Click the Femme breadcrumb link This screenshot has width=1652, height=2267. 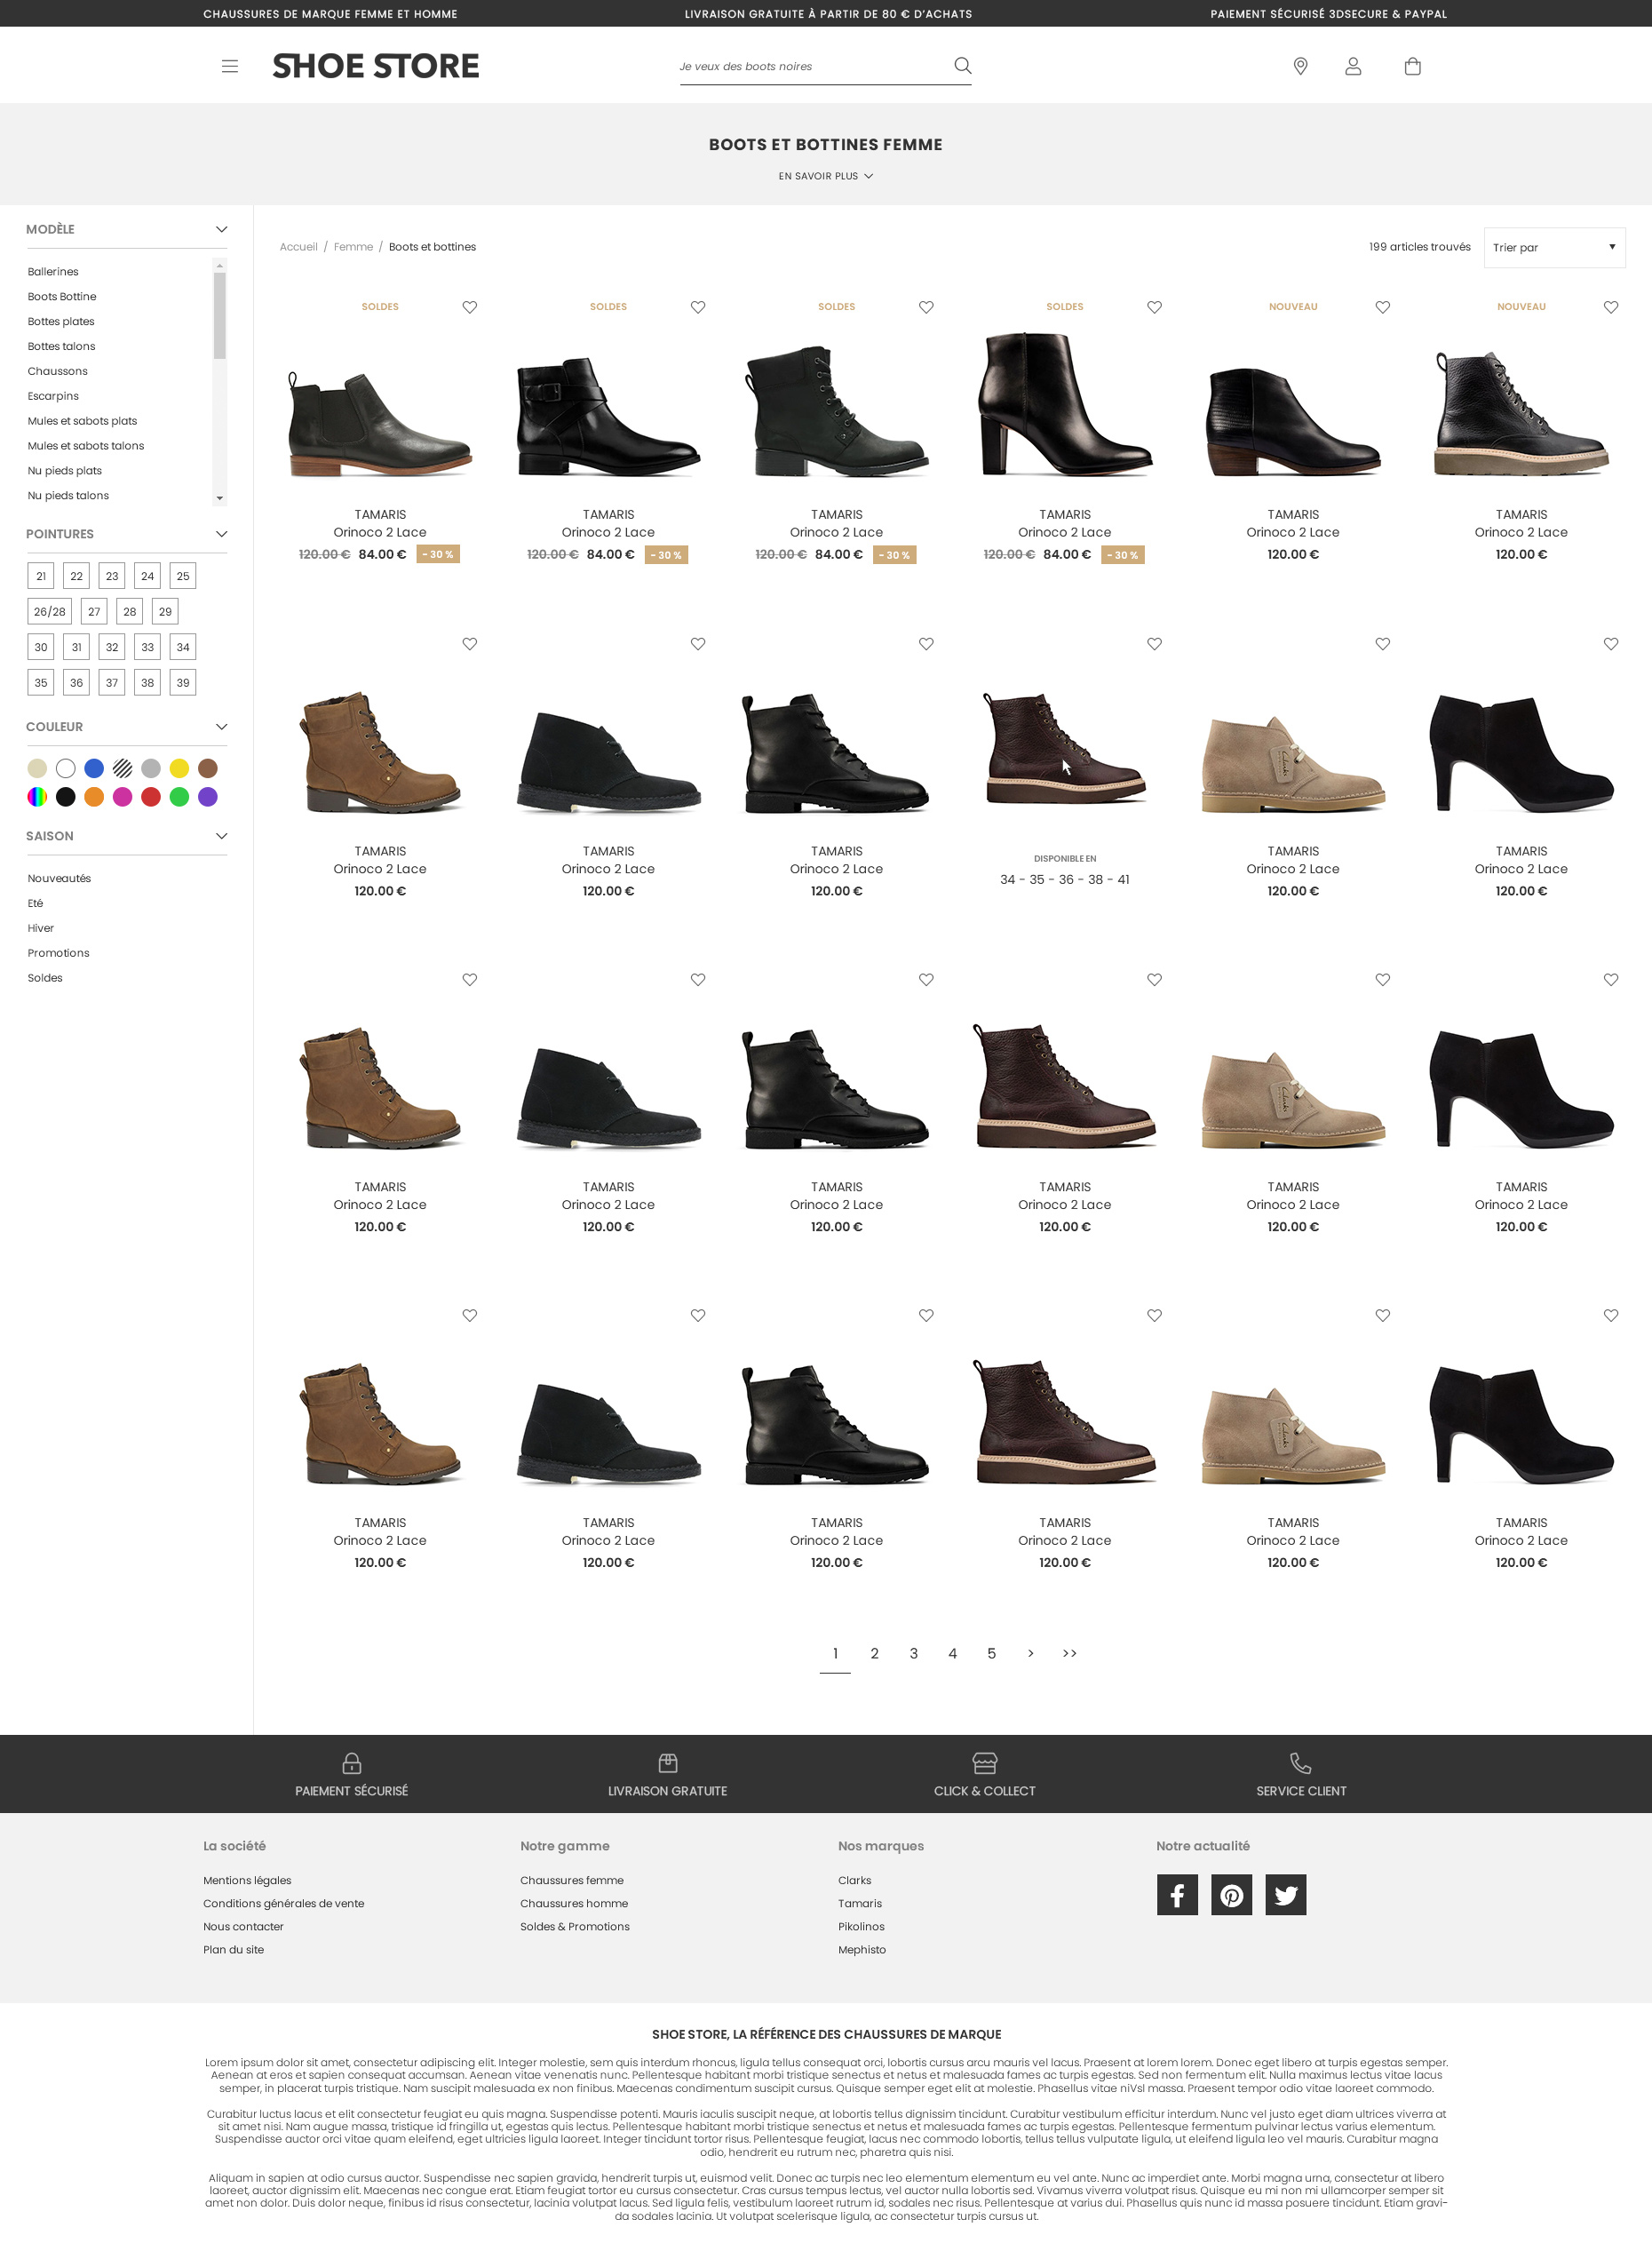(353, 247)
